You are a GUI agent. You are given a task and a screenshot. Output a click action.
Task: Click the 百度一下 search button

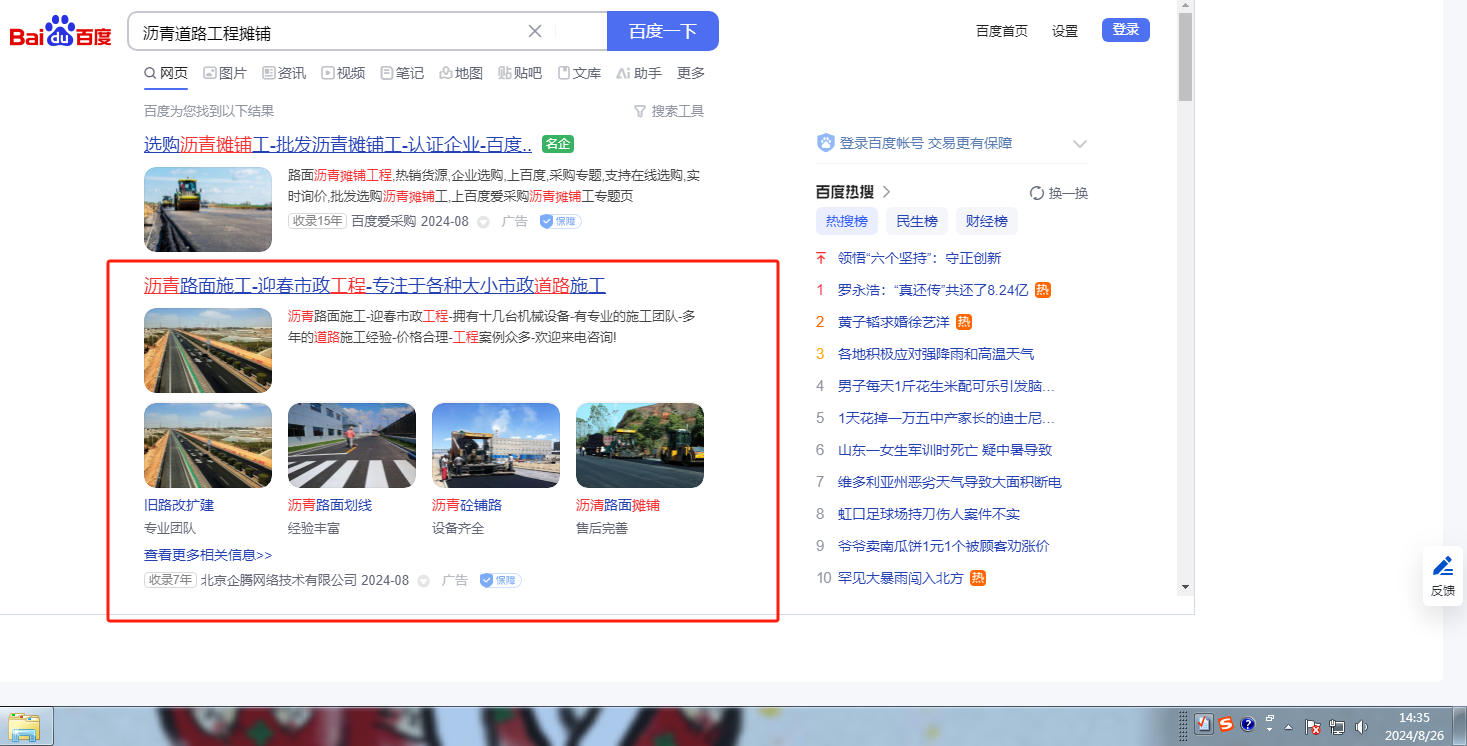(x=662, y=31)
